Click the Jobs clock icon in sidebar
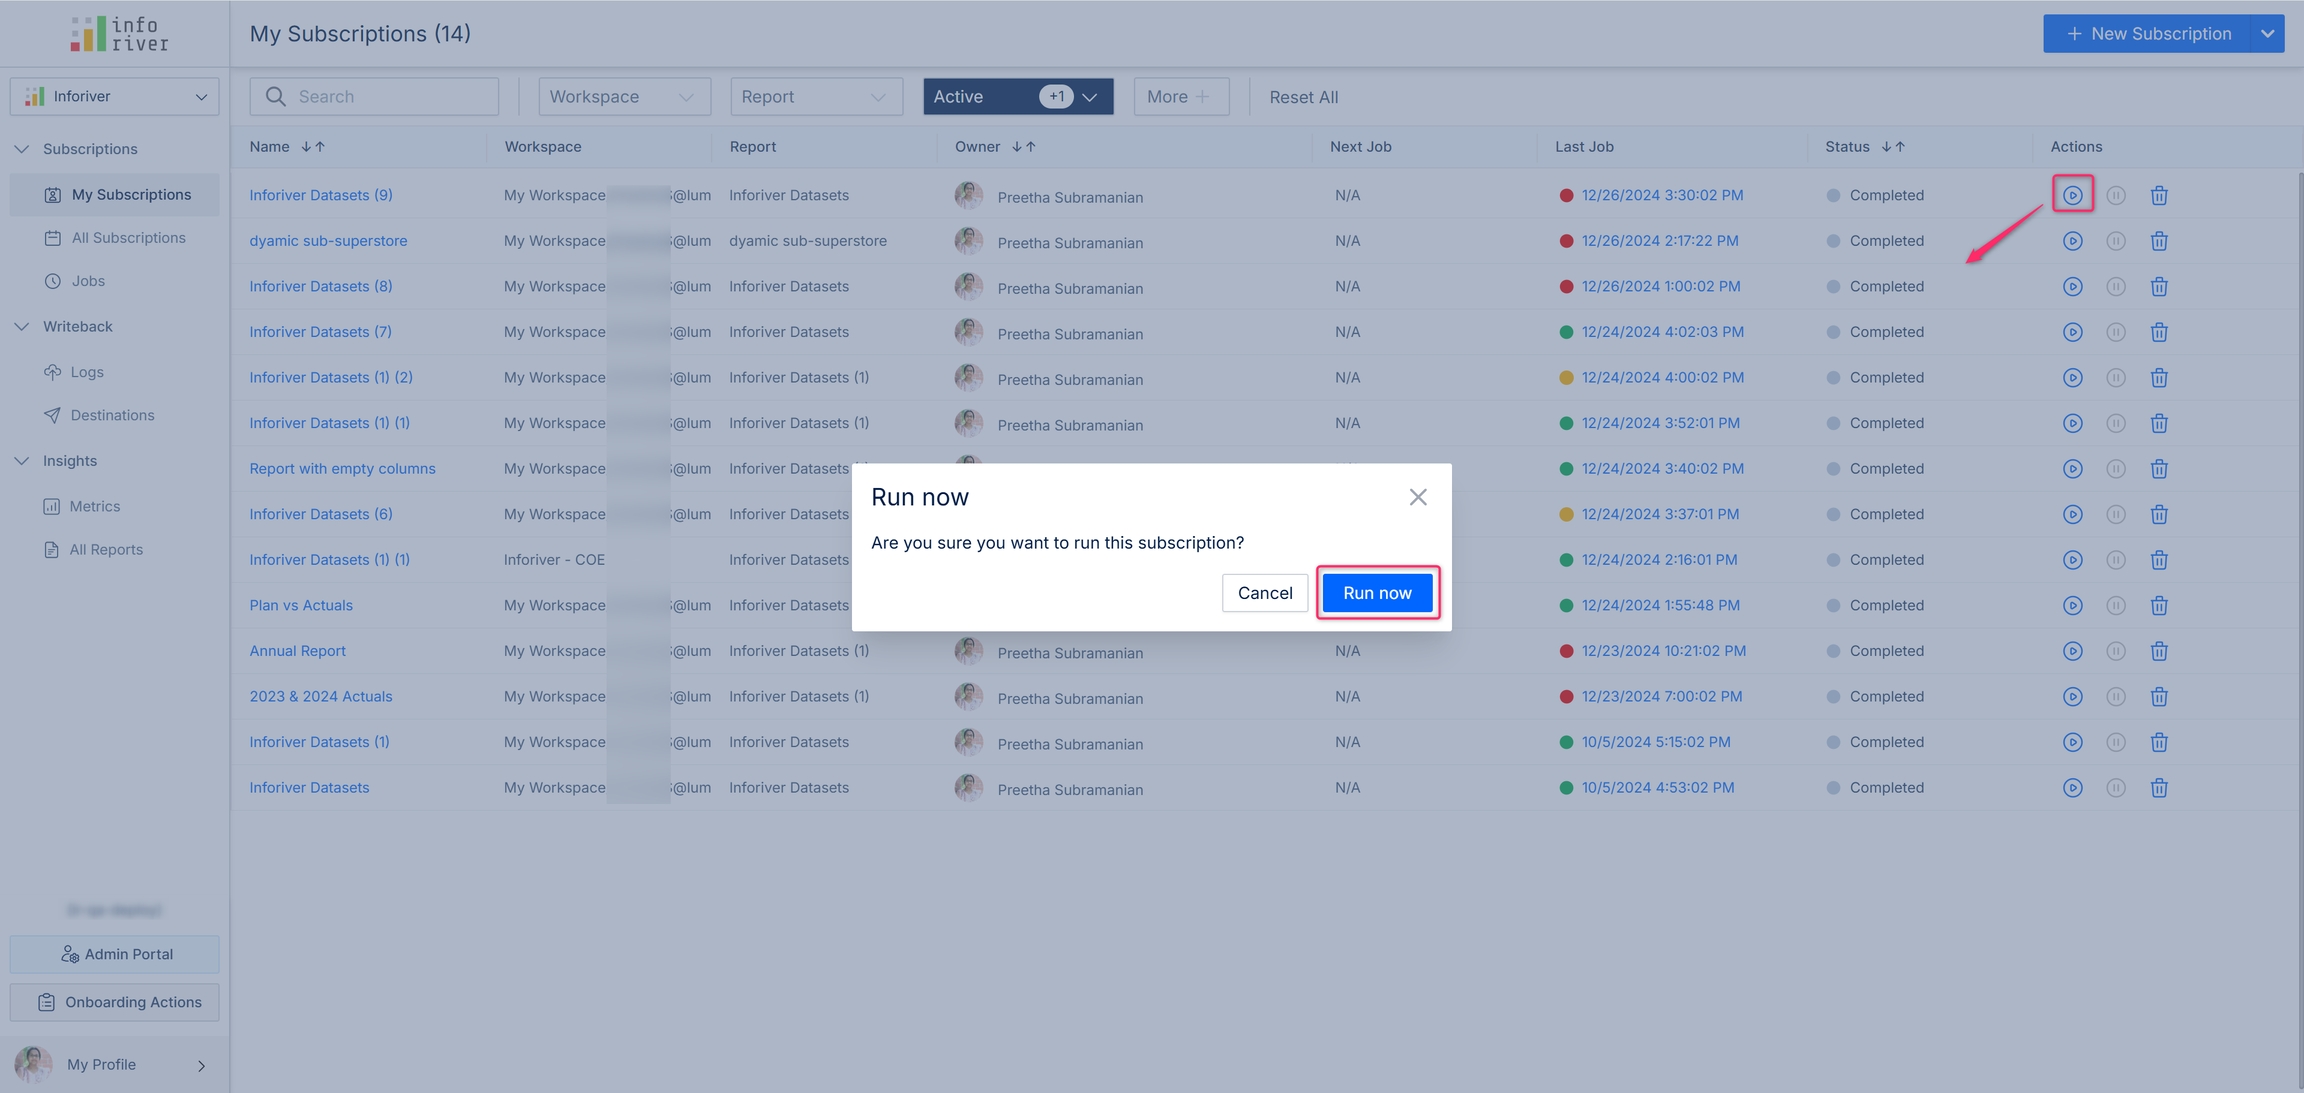 point(53,281)
